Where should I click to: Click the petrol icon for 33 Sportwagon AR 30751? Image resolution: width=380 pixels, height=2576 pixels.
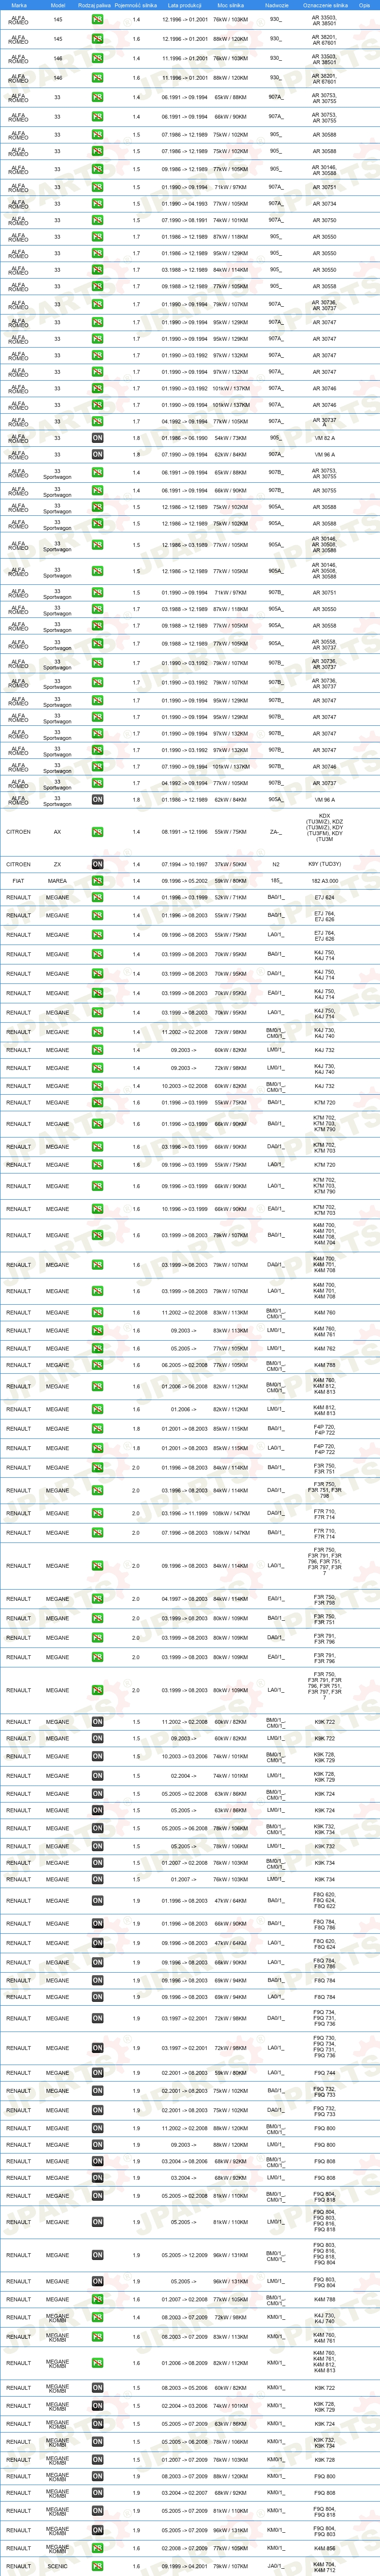[x=97, y=592]
